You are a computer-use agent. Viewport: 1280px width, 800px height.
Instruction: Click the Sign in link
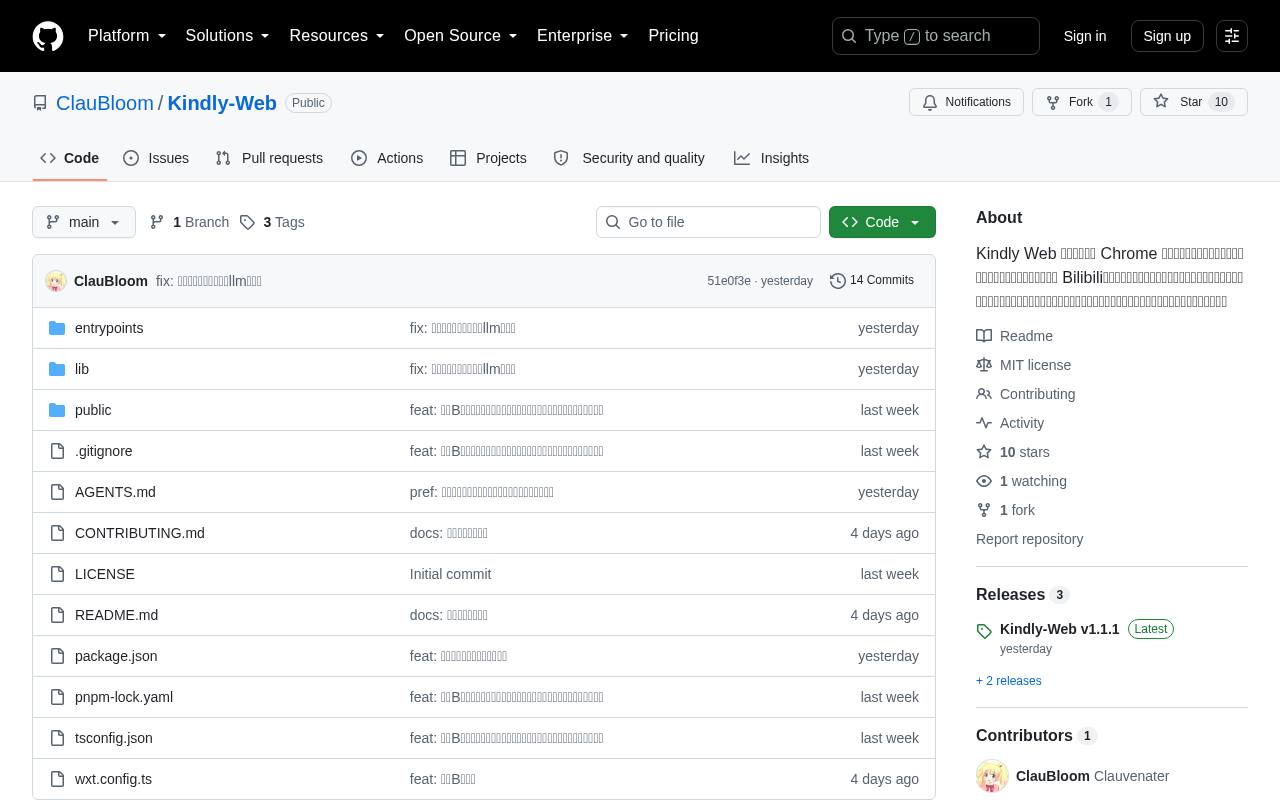[1085, 36]
